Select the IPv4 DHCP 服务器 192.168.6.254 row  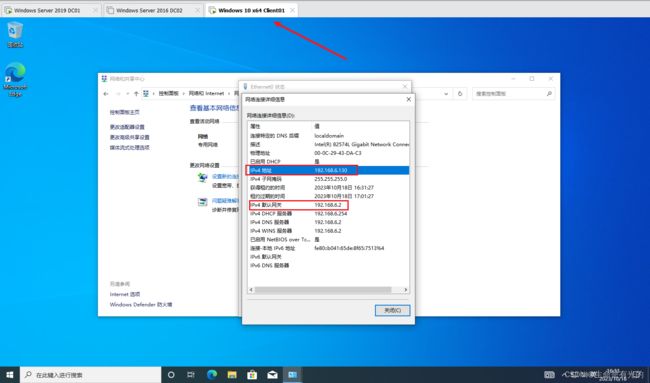point(328,213)
